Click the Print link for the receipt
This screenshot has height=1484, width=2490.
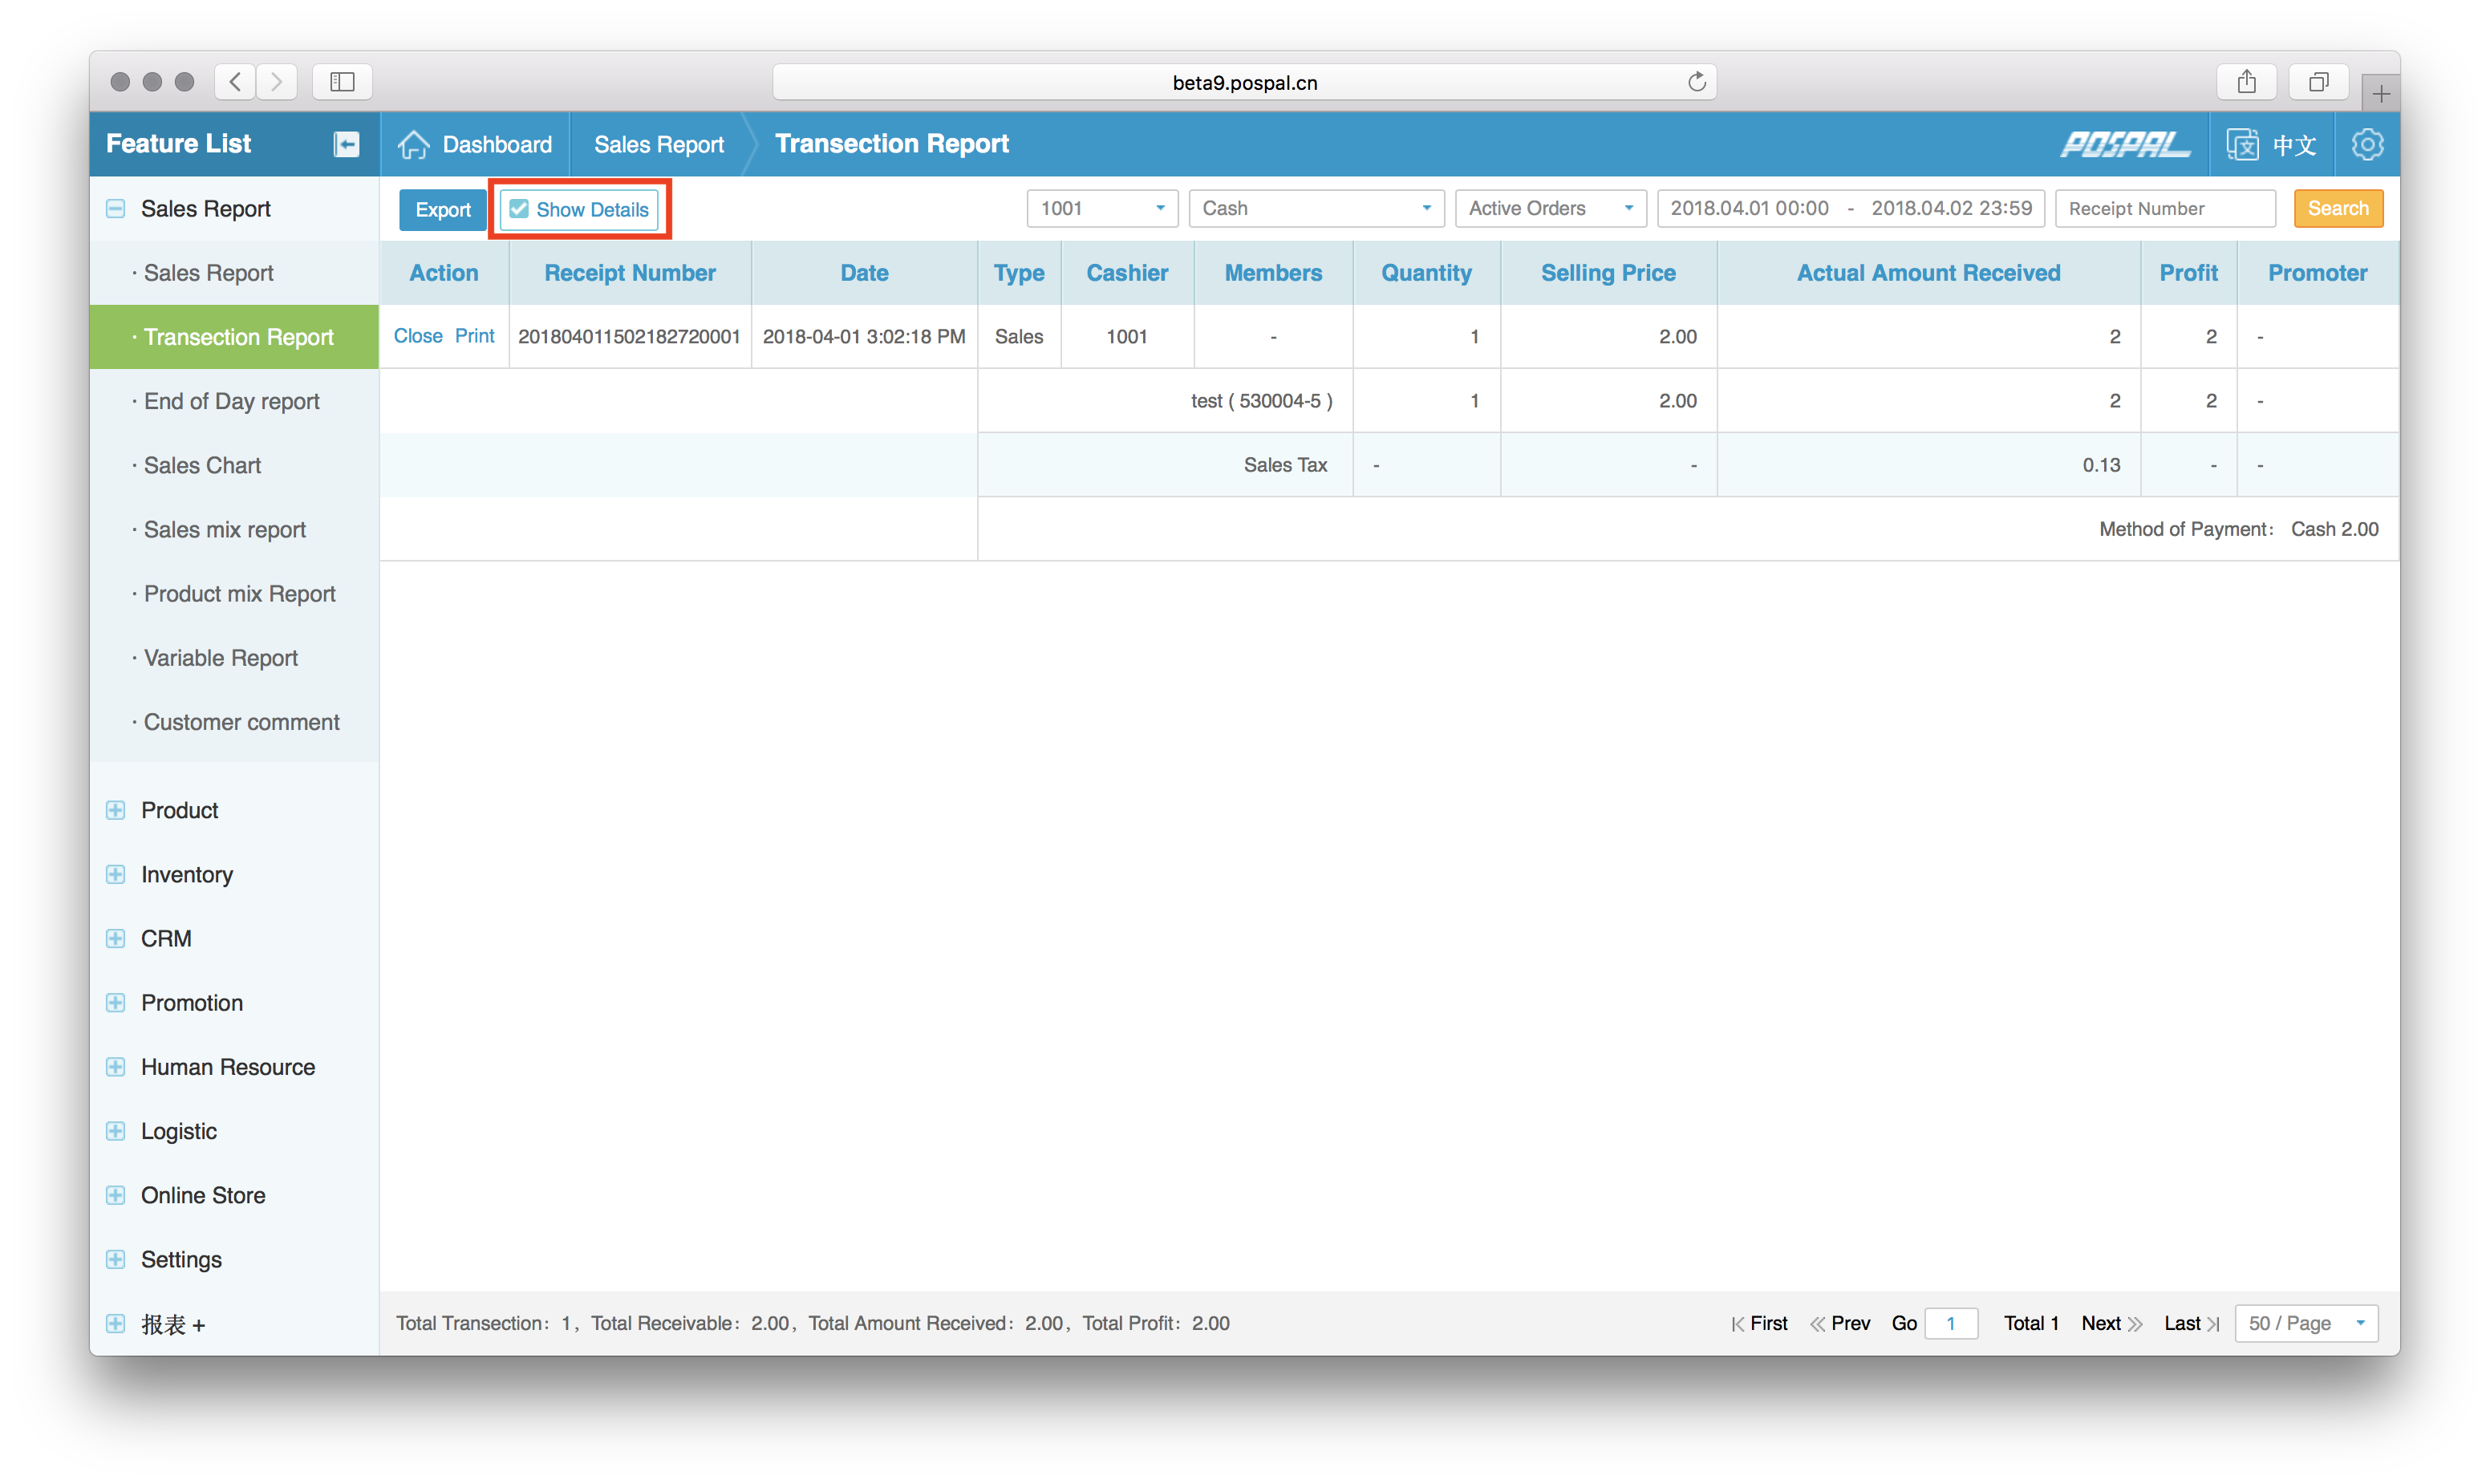[x=474, y=336]
